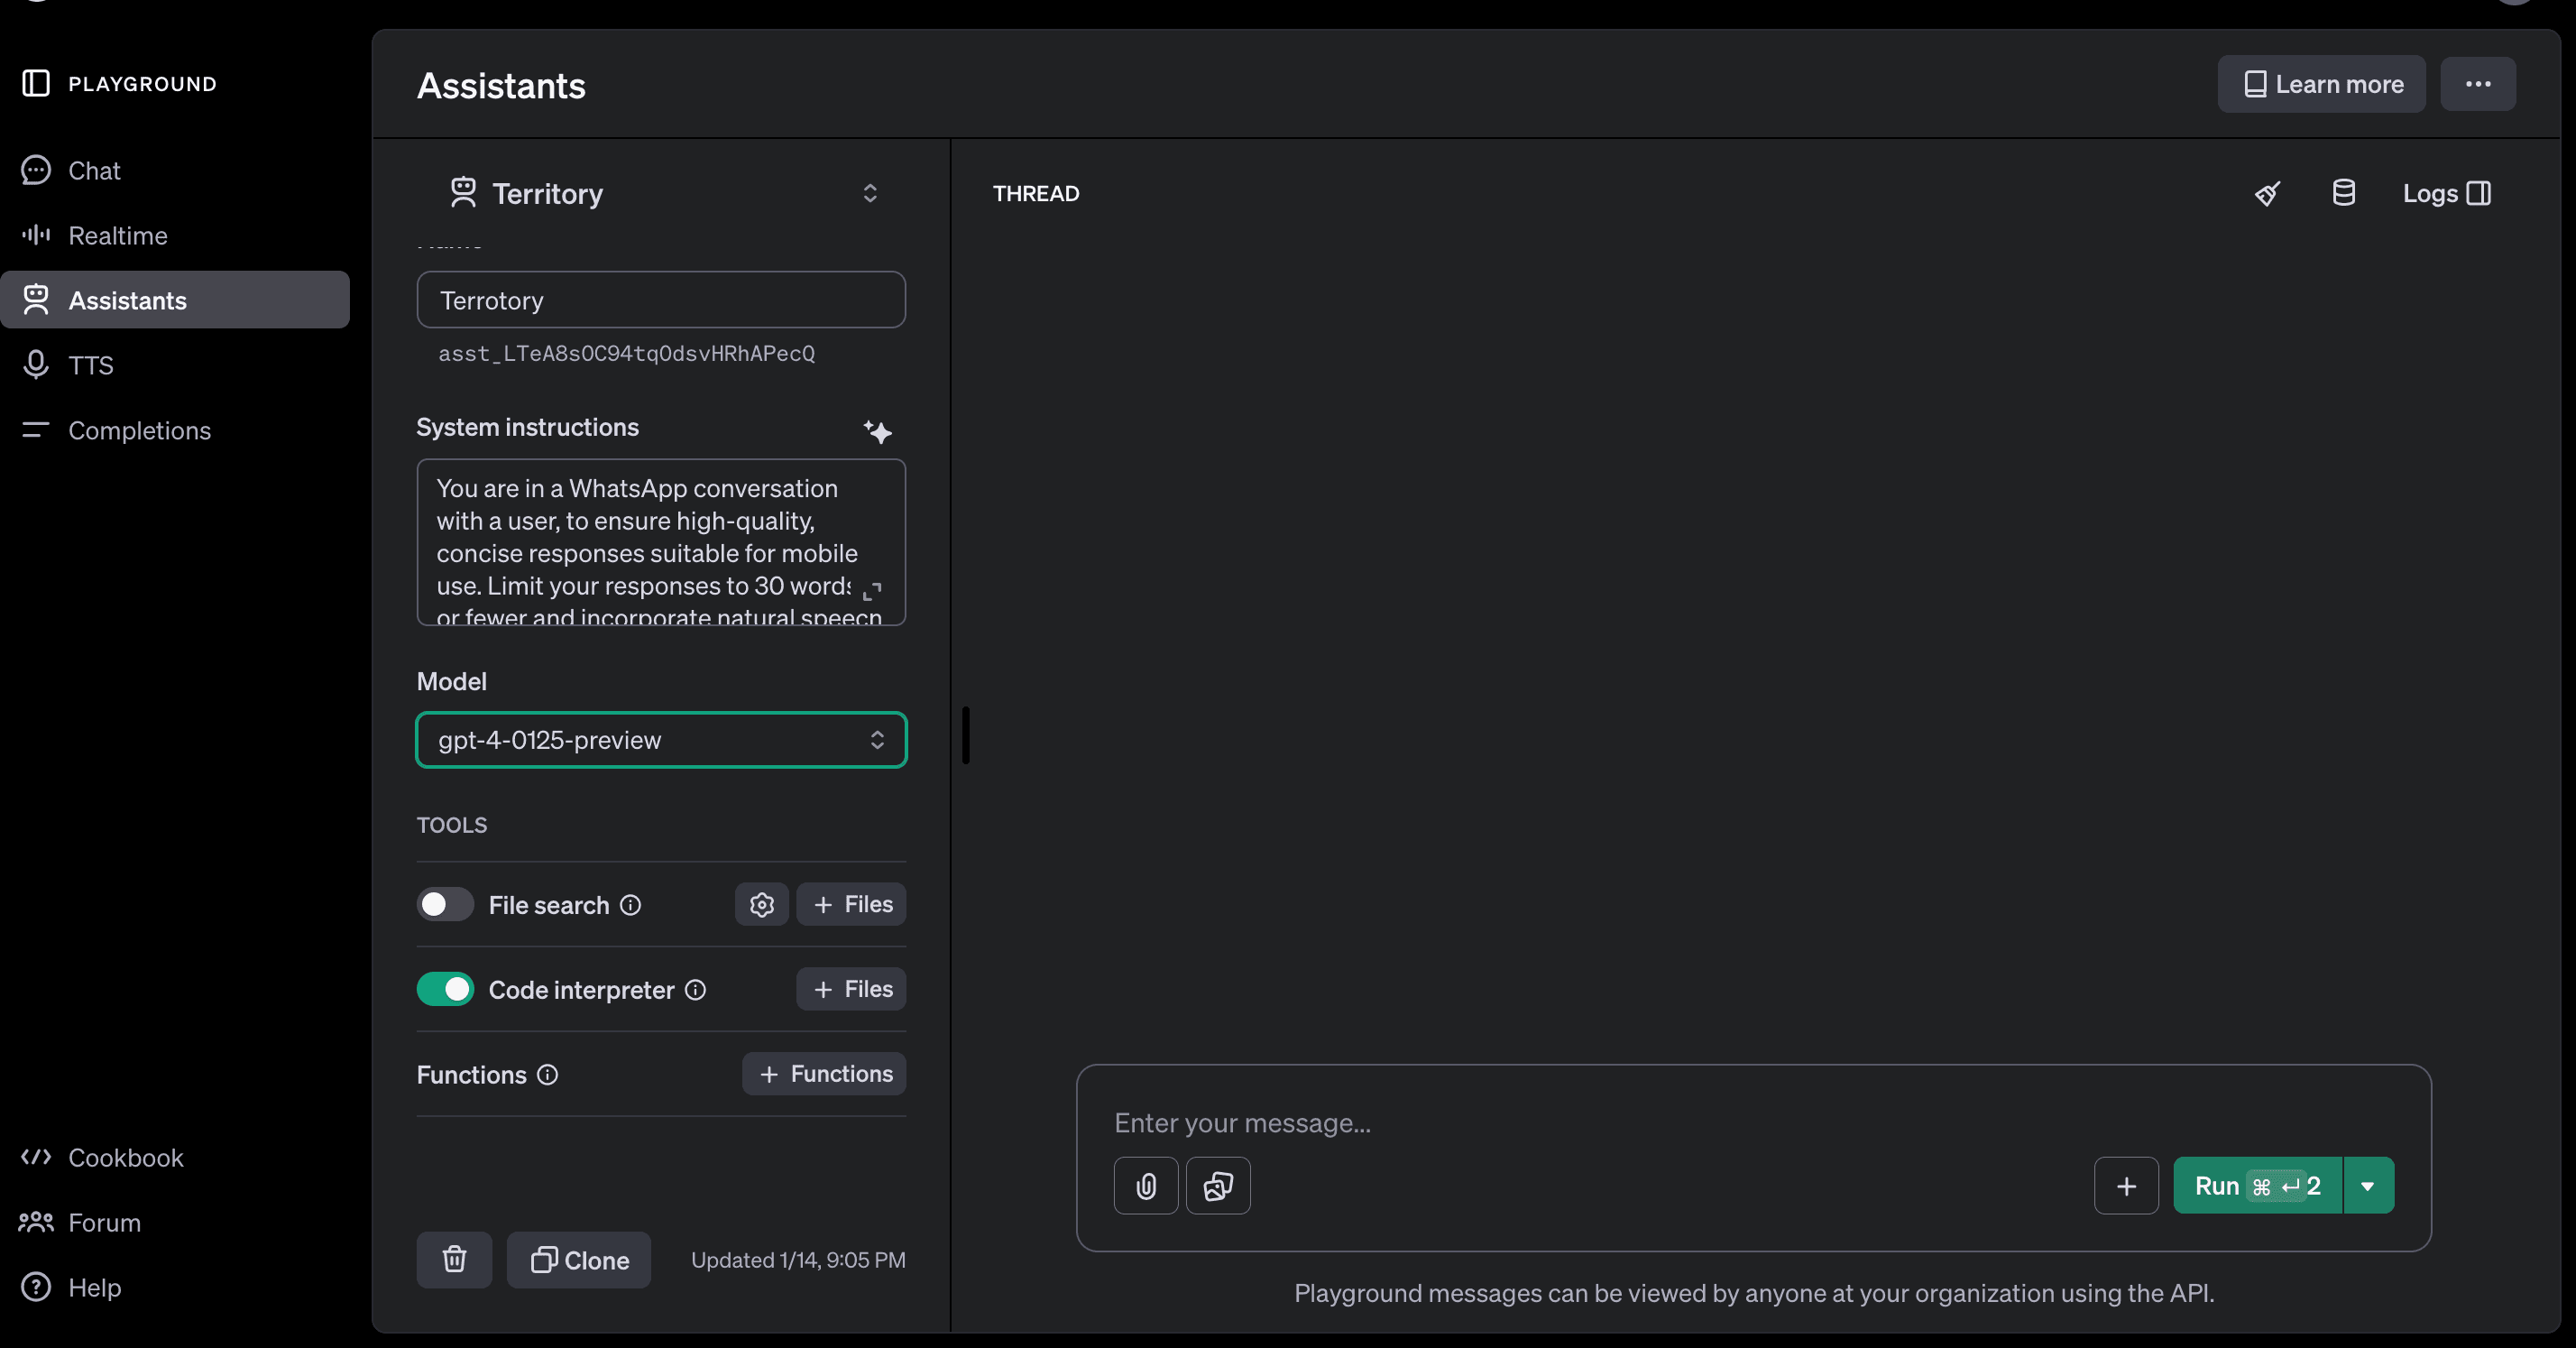Open the Territory assistant selector

661,194
